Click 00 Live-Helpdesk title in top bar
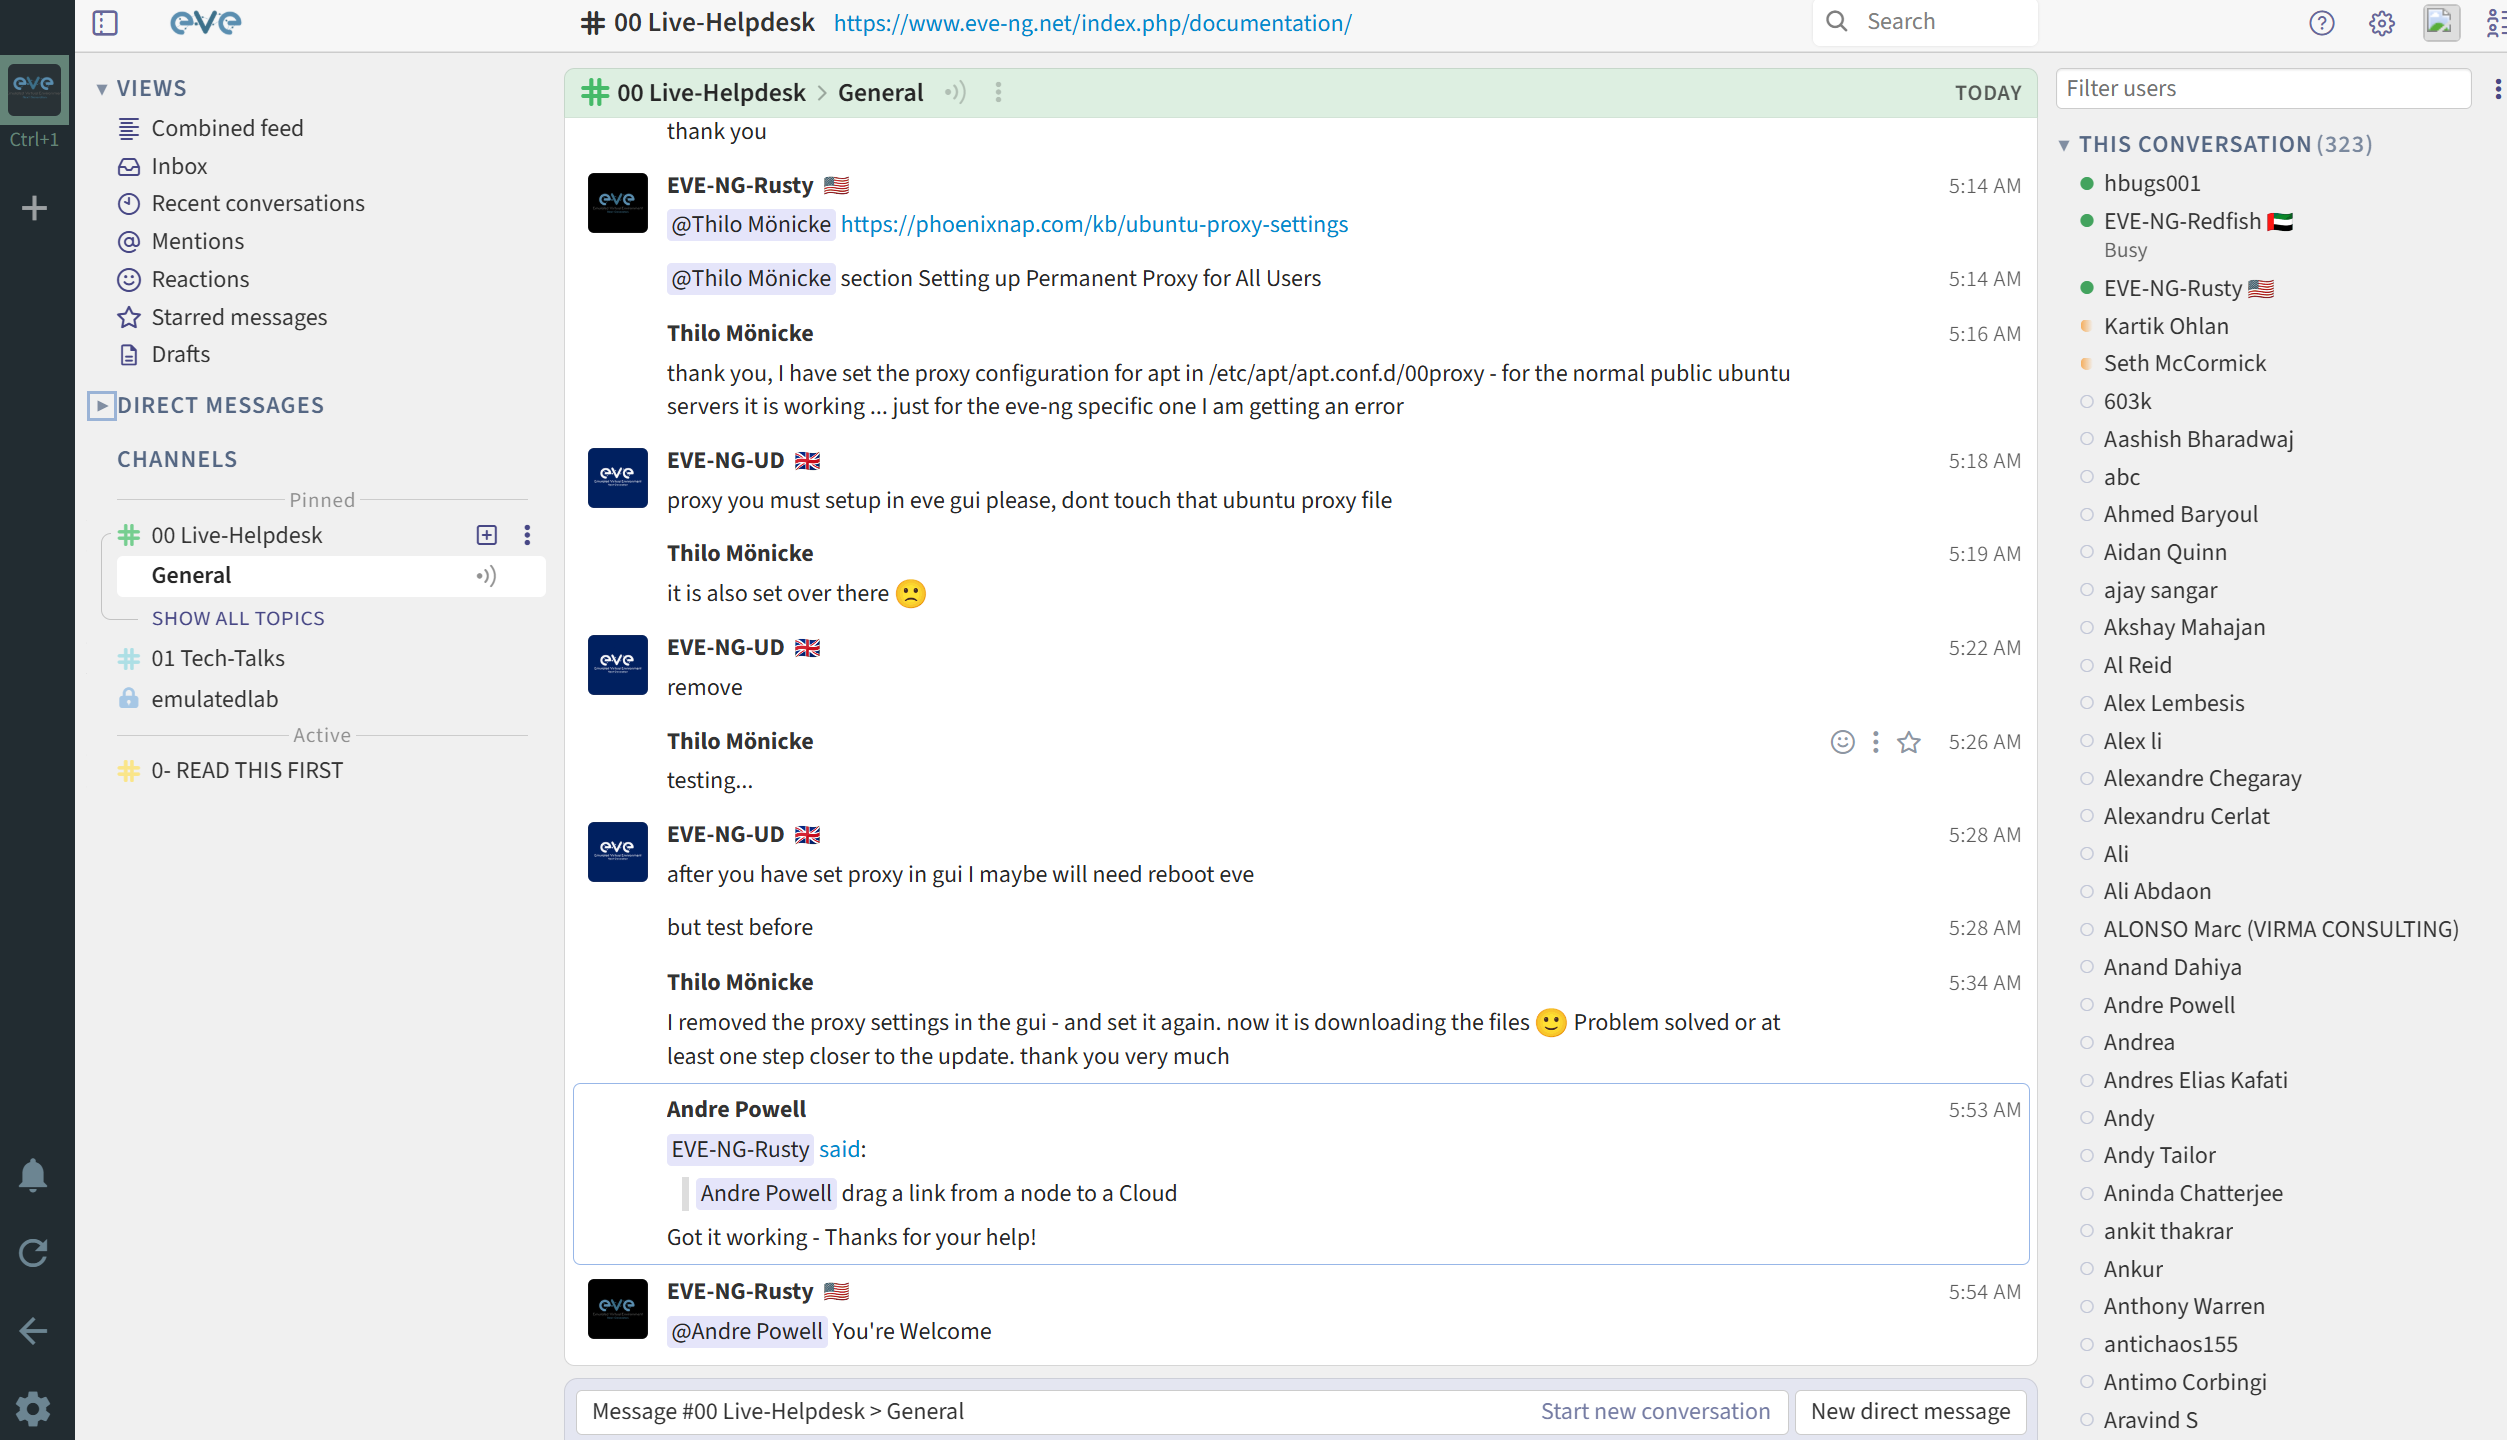This screenshot has width=2507, height=1440. tap(714, 22)
